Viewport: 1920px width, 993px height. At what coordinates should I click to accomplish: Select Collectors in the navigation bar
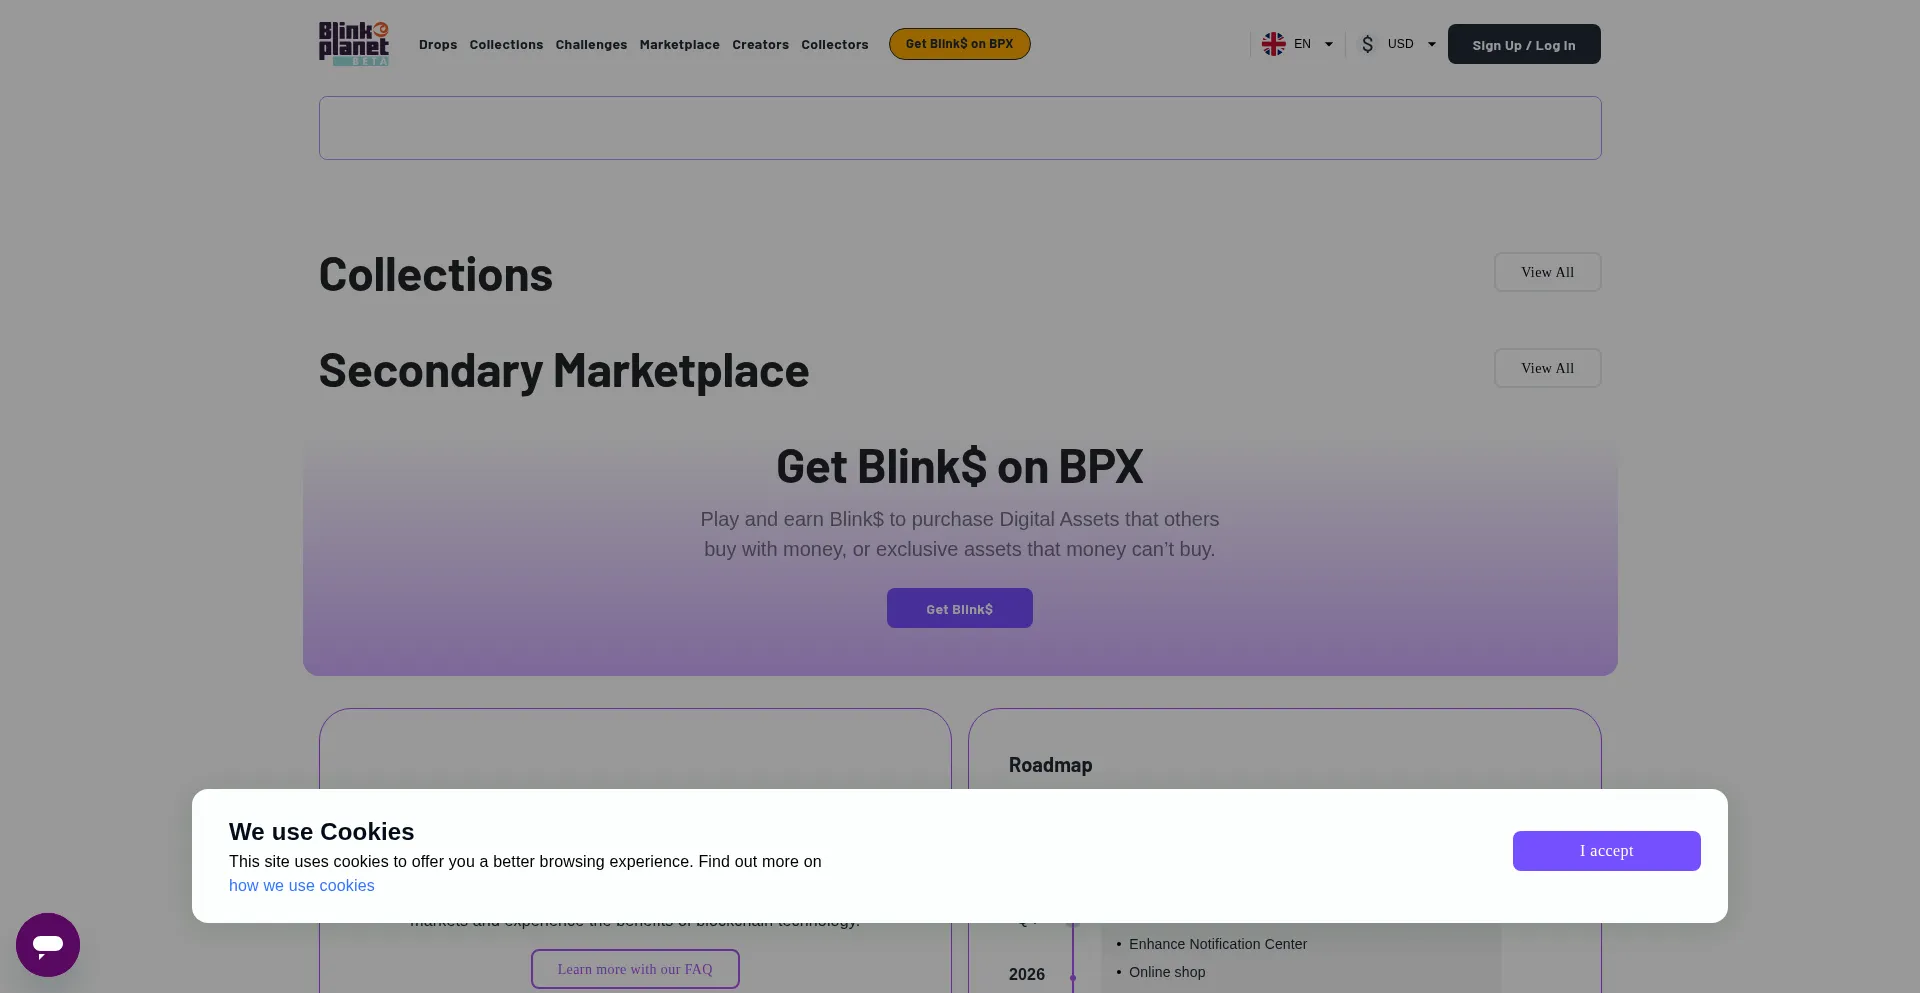tap(834, 45)
